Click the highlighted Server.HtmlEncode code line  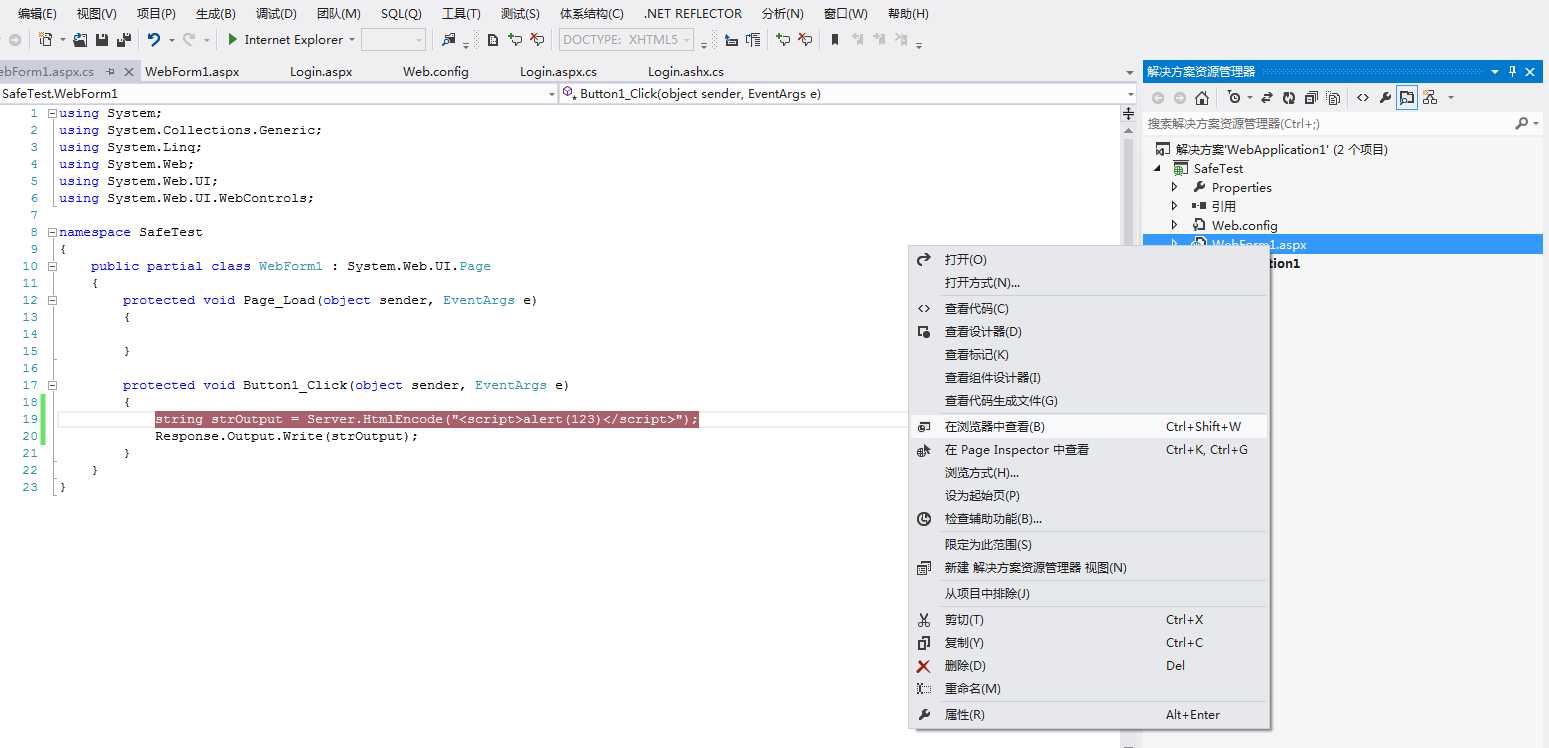[x=427, y=419]
